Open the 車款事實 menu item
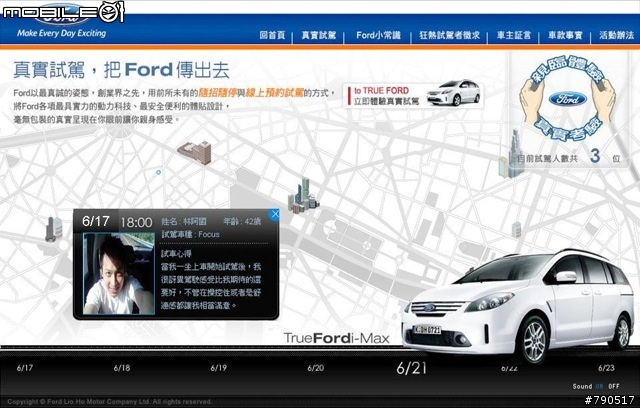The height and width of the screenshot is (408, 640). pyautogui.click(x=565, y=35)
